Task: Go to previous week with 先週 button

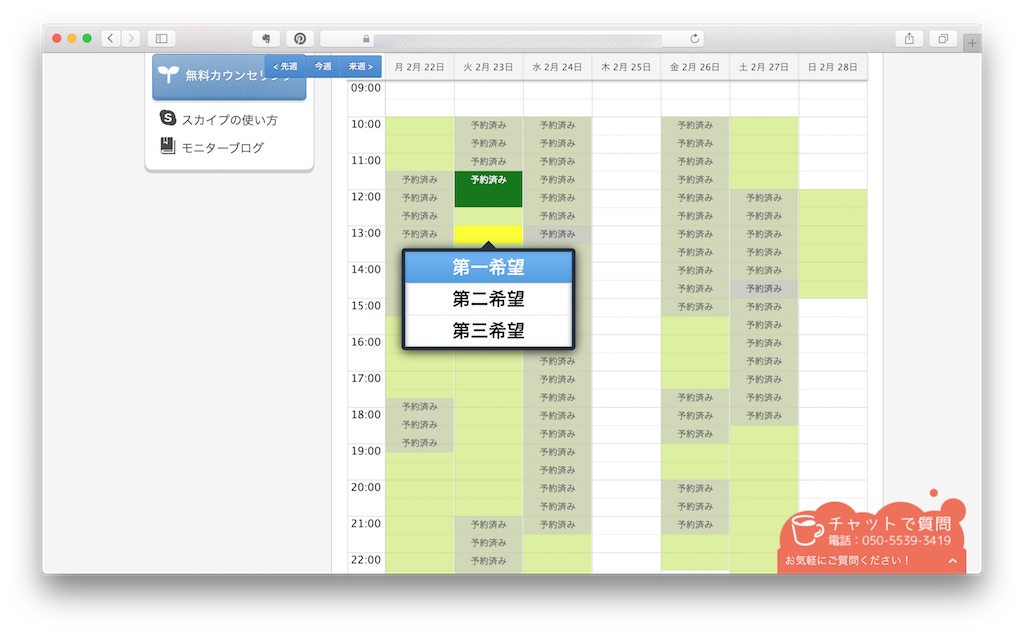Action: [285, 67]
